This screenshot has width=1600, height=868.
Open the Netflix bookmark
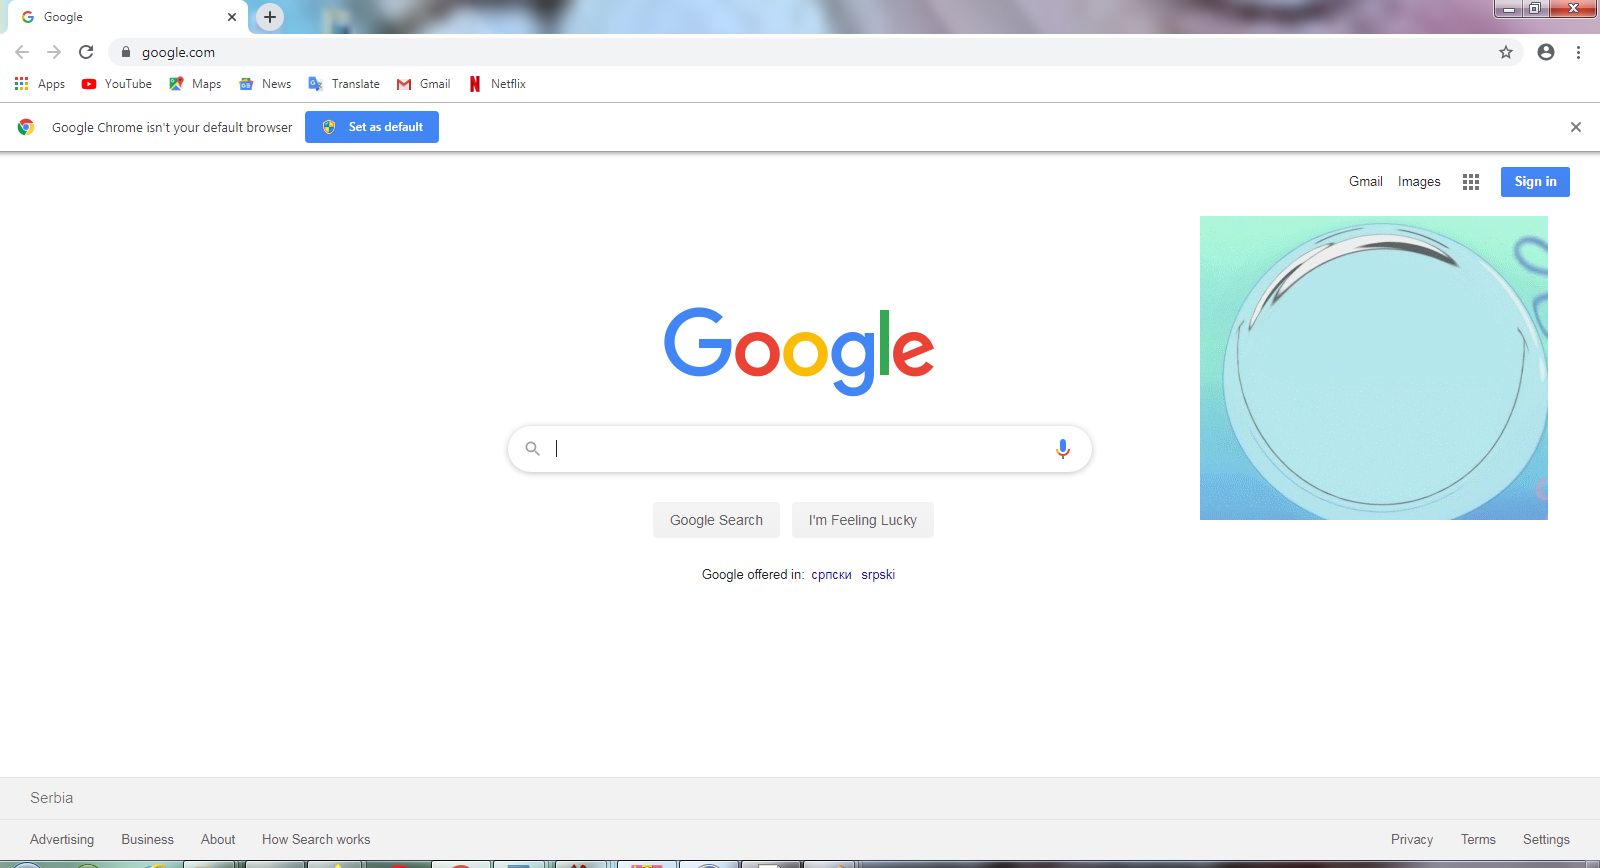[497, 84]
